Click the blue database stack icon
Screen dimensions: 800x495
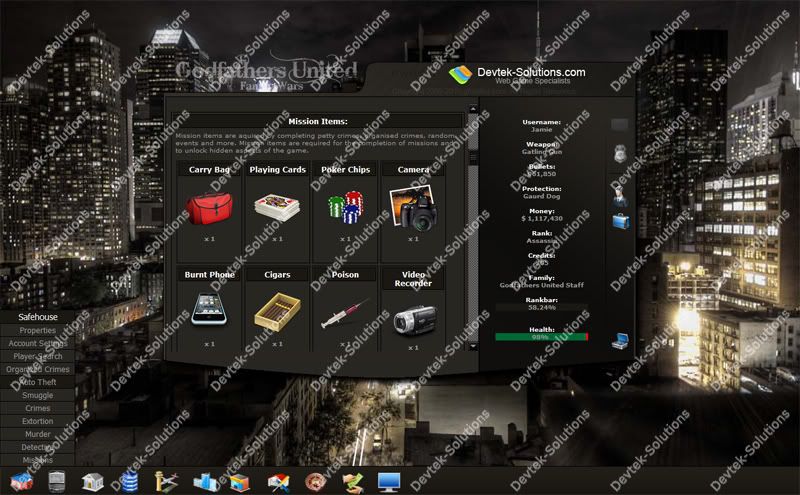[x=129, y=481]
